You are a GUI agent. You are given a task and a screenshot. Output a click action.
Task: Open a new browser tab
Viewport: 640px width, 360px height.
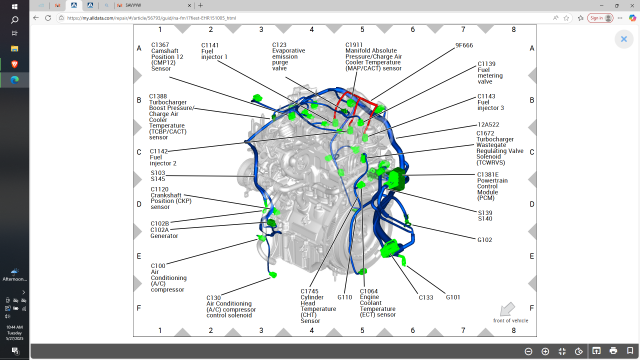200,5
